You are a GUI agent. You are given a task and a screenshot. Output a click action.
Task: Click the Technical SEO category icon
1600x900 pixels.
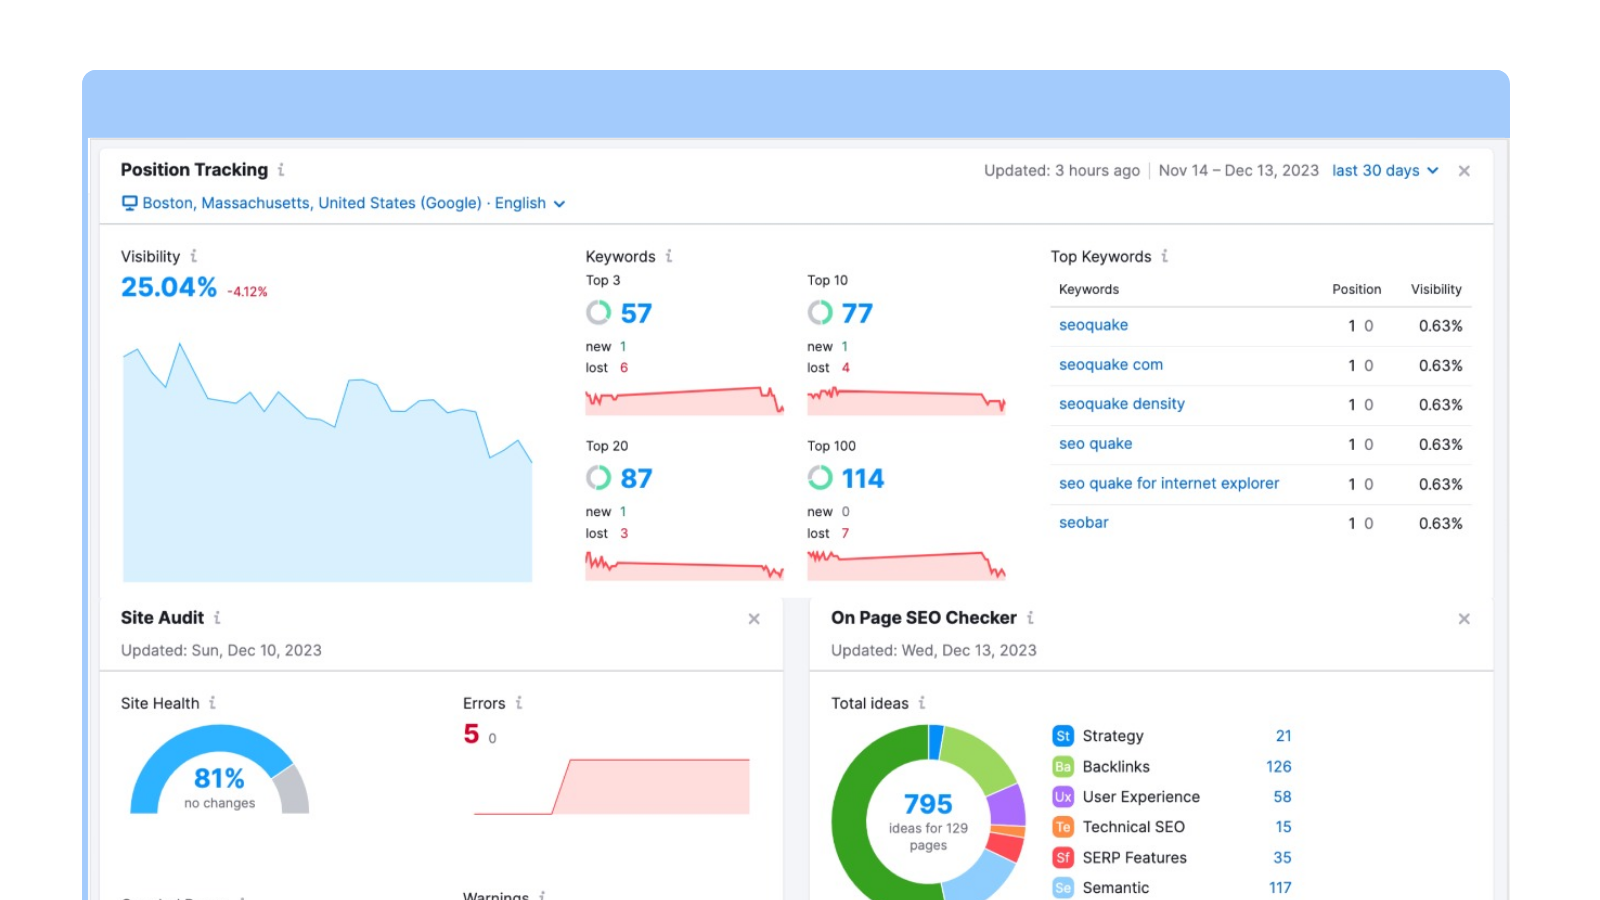1062,827
